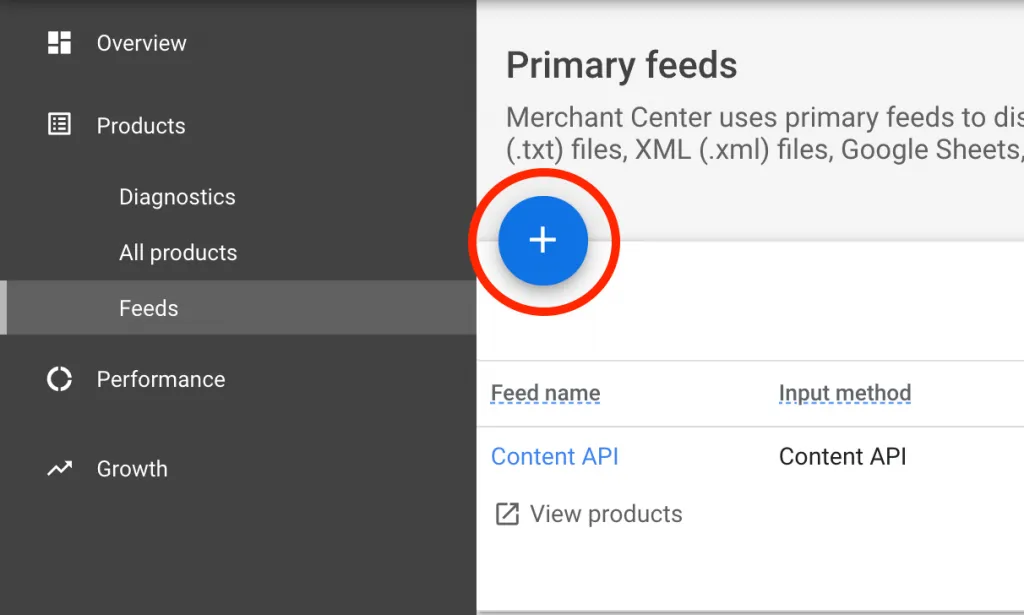Click the Feed name column header
Viewport: 1024px width, 615px height.
click(545, 393)
